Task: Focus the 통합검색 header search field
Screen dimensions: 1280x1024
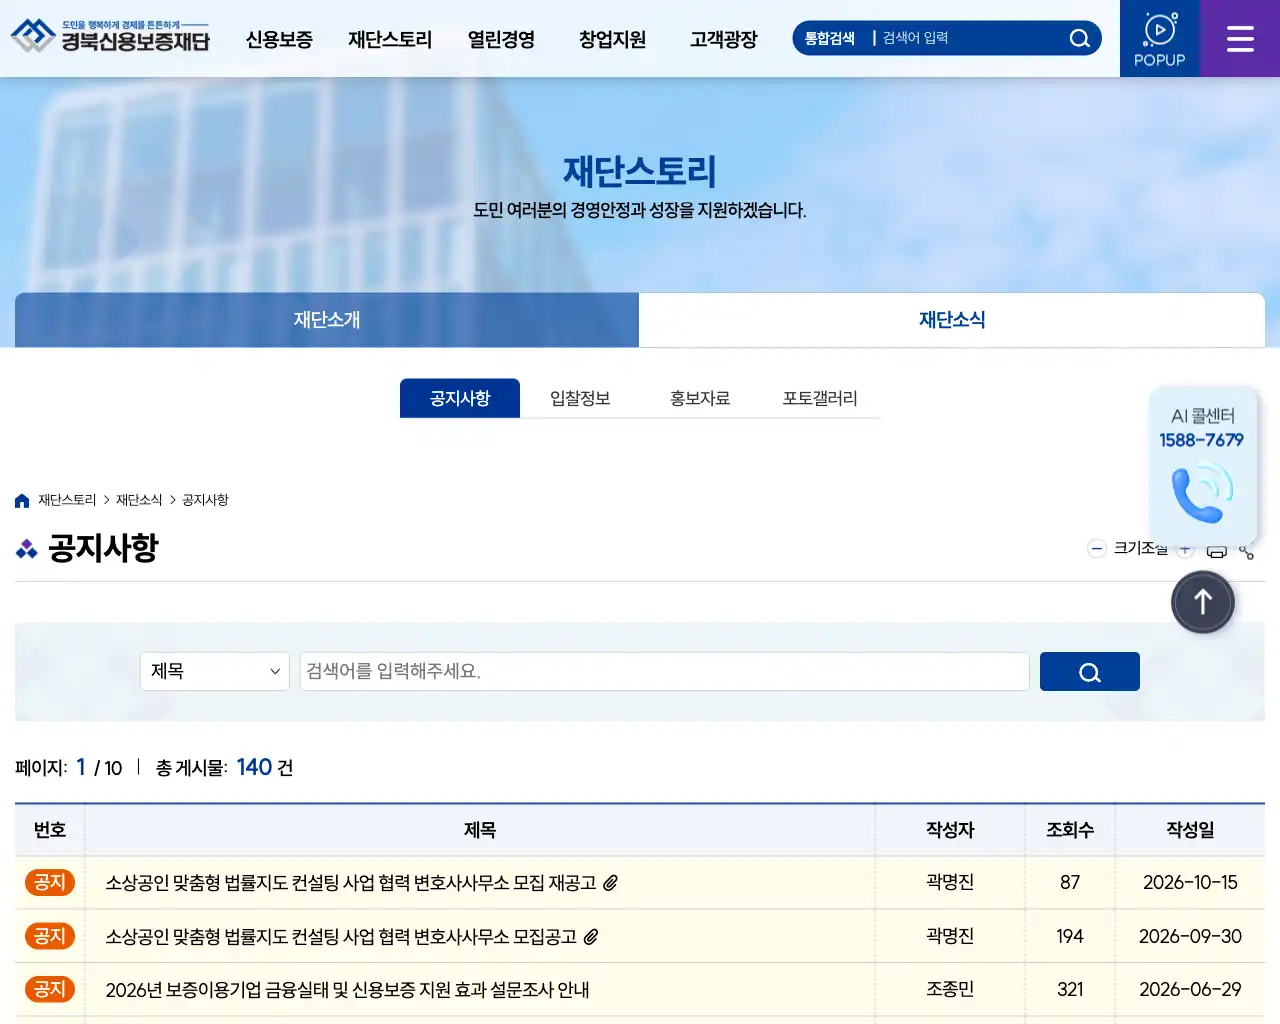Action: pos(970,38)
